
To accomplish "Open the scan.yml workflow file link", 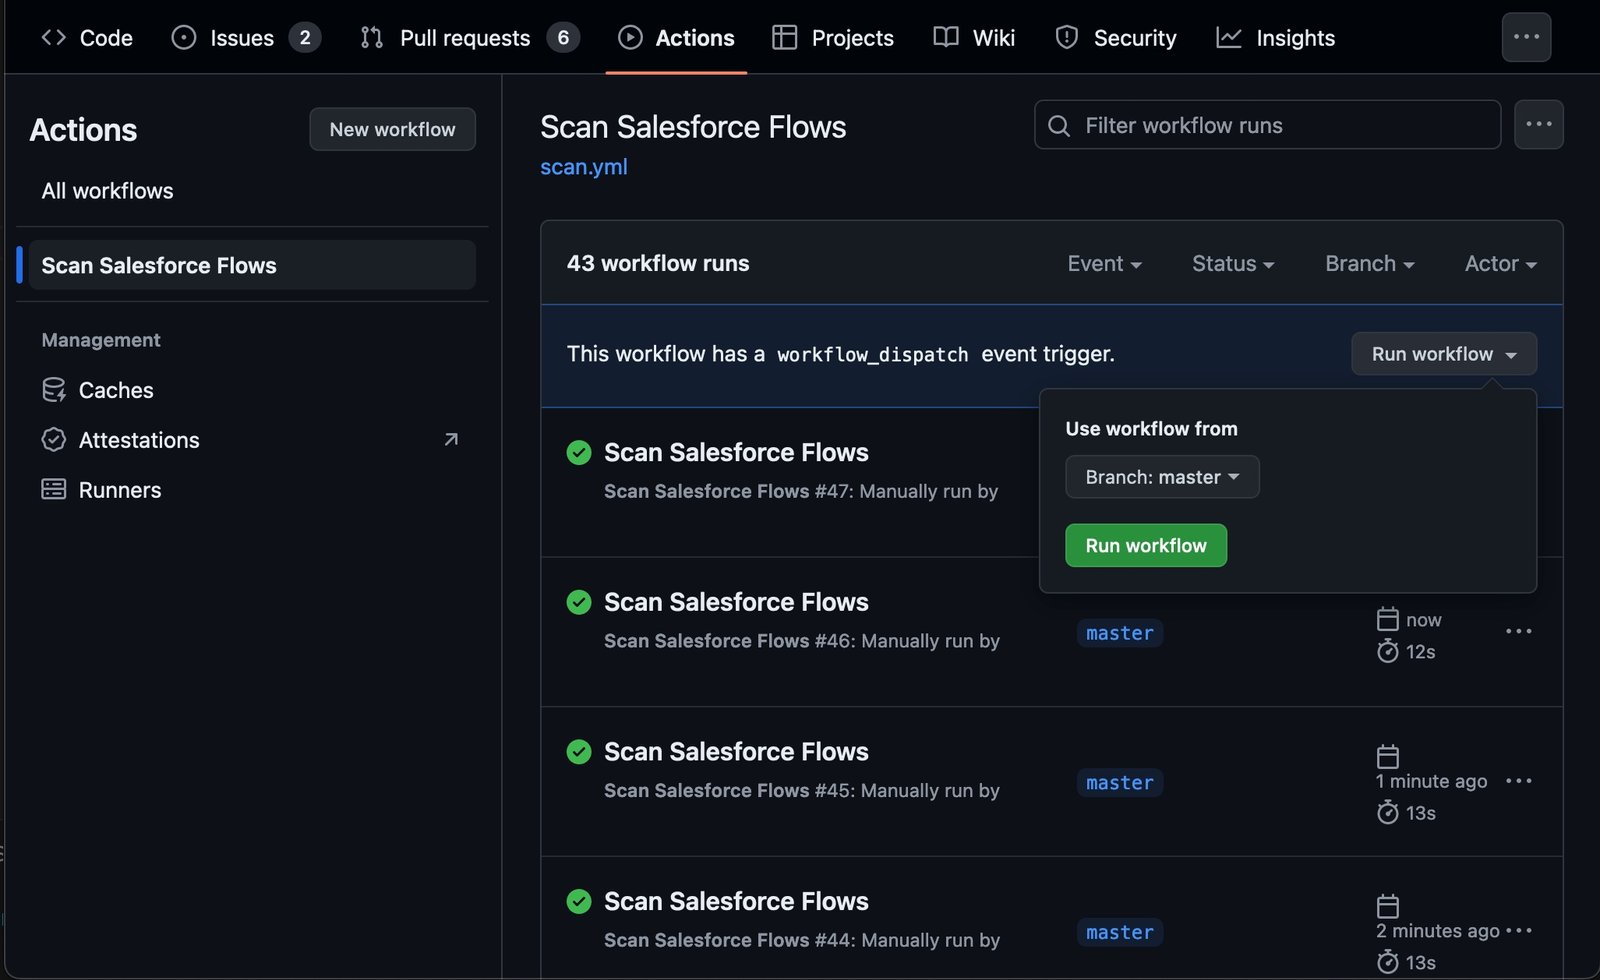I will 584,167.
